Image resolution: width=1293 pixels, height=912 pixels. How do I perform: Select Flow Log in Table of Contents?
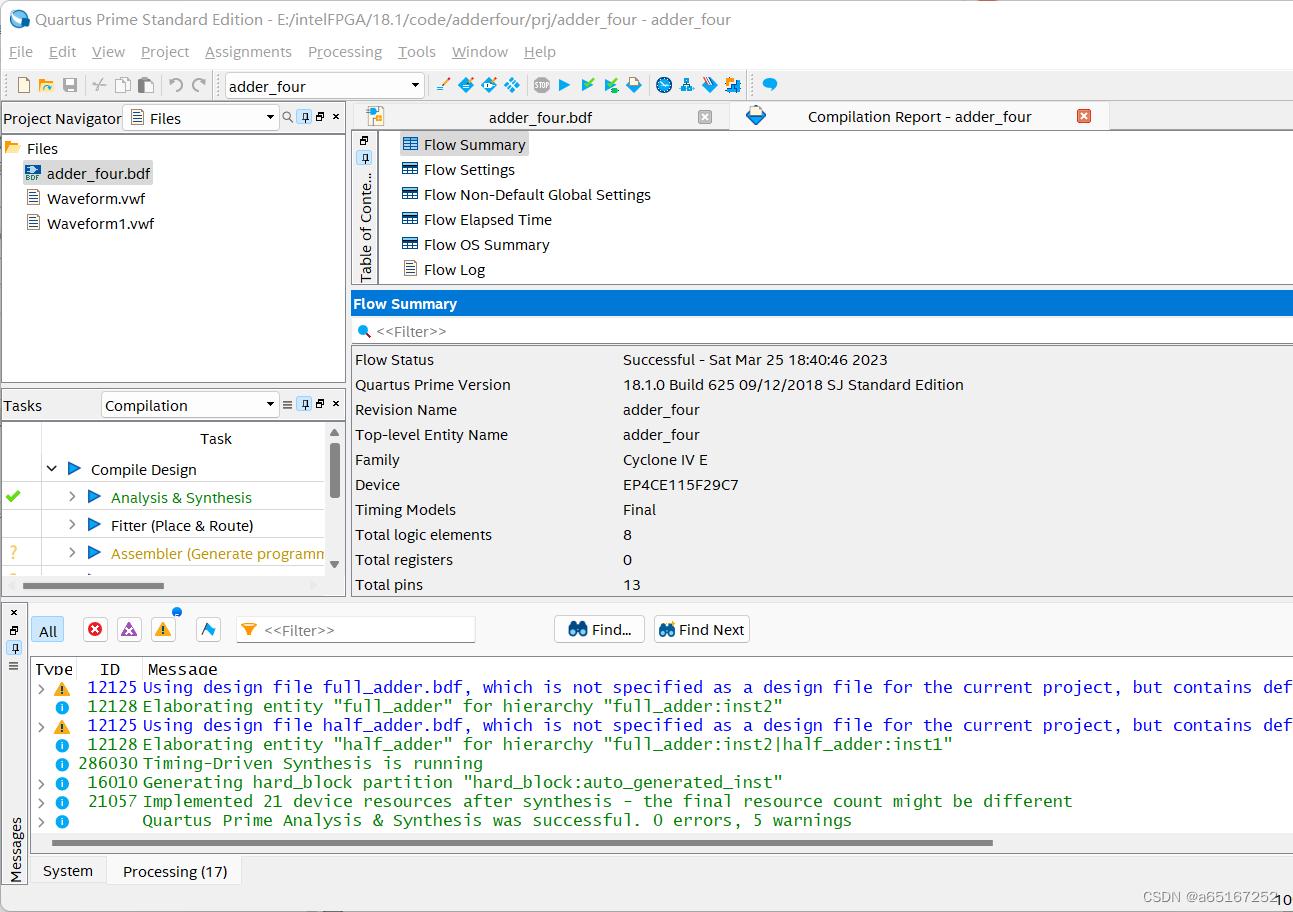tap(454, 270)
